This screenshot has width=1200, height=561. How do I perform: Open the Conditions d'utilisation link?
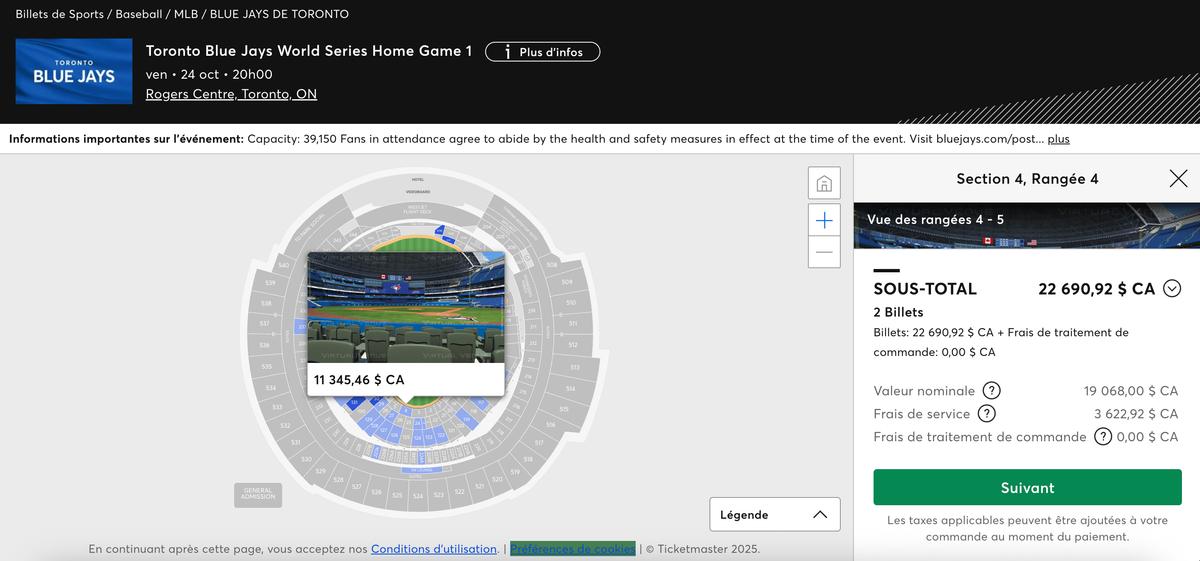(434, 549)
